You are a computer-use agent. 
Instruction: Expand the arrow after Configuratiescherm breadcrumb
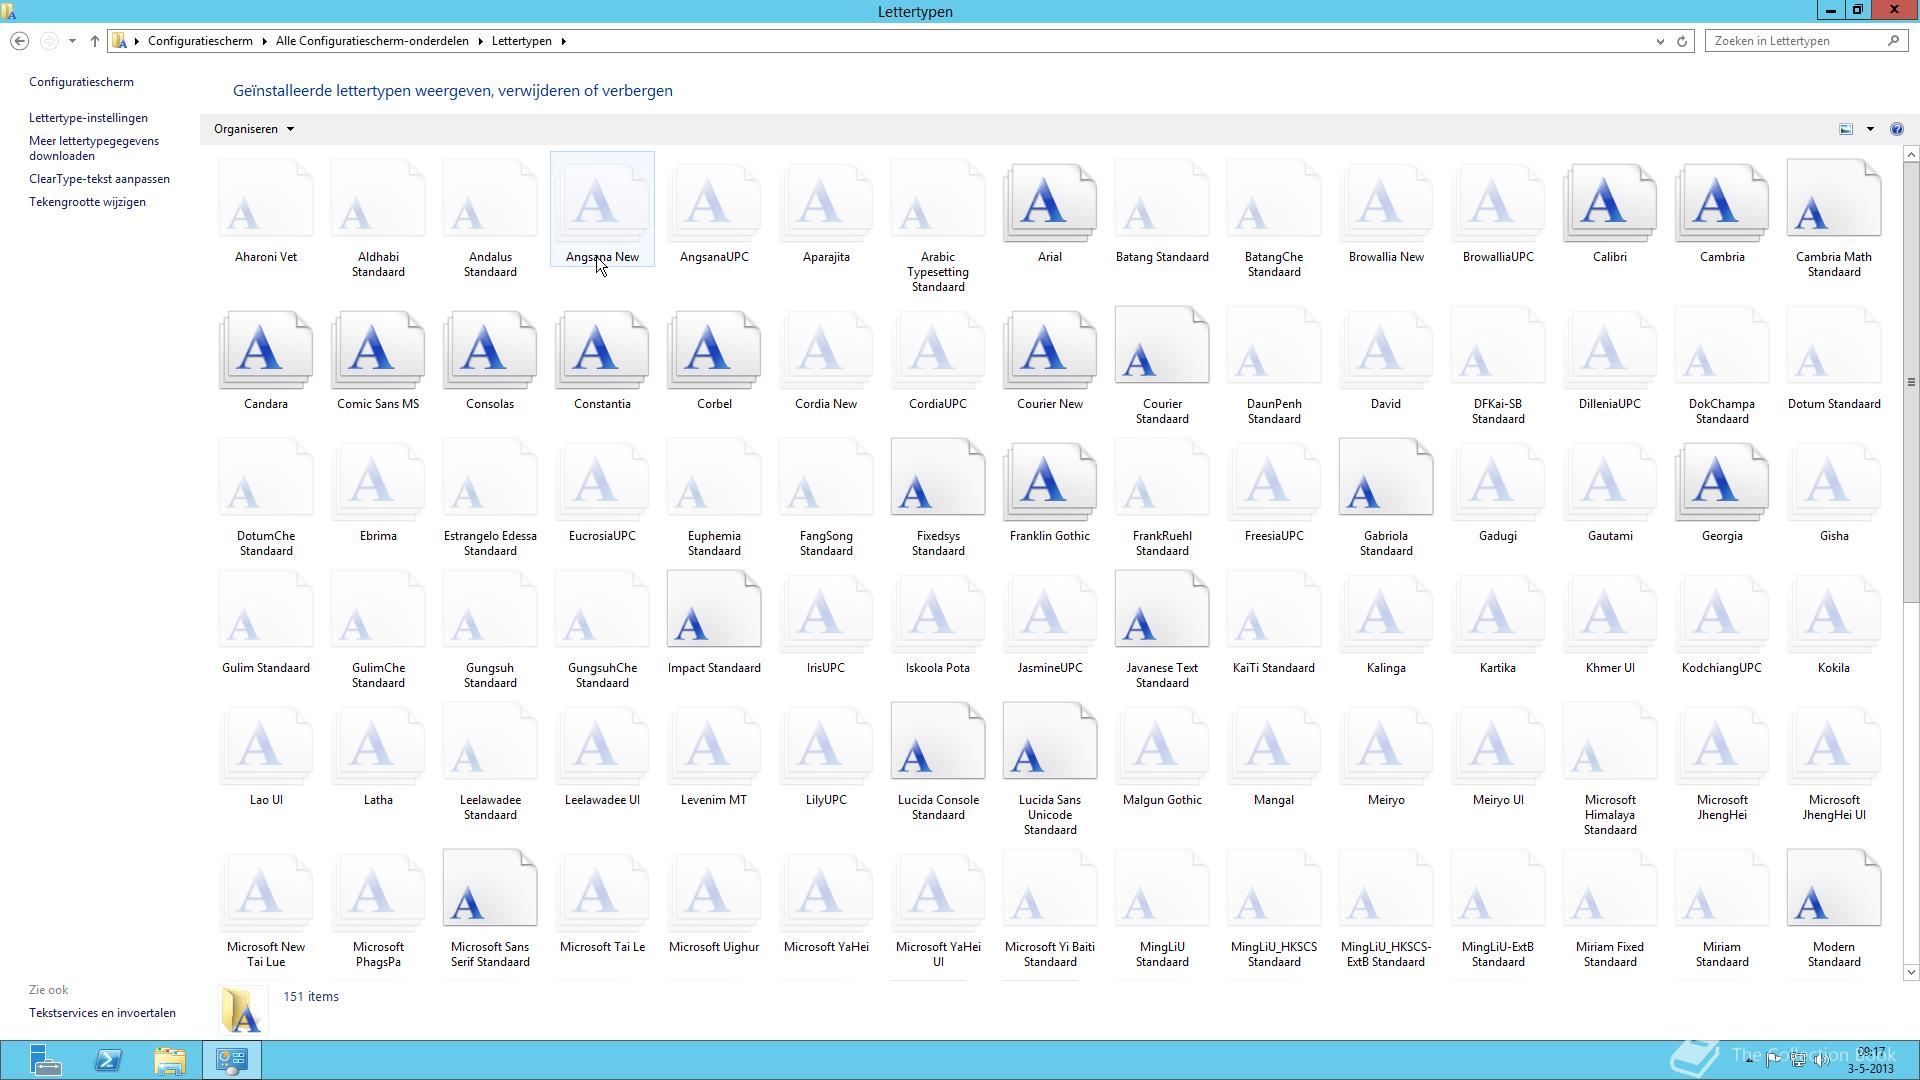[x=265, y=41]
